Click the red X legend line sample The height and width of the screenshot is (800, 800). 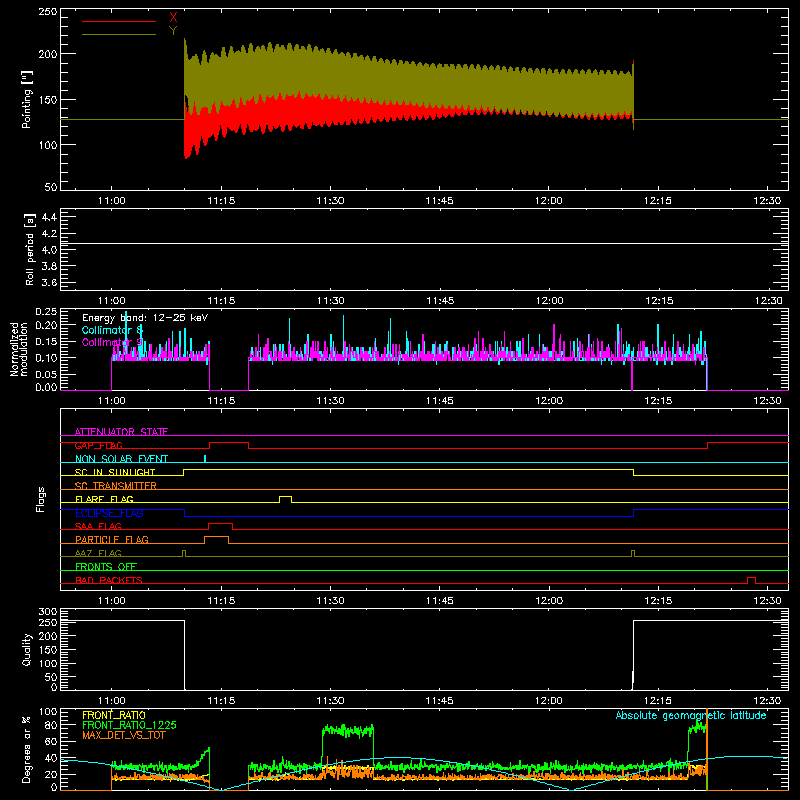pyautogui.click(x=119, y=21)
